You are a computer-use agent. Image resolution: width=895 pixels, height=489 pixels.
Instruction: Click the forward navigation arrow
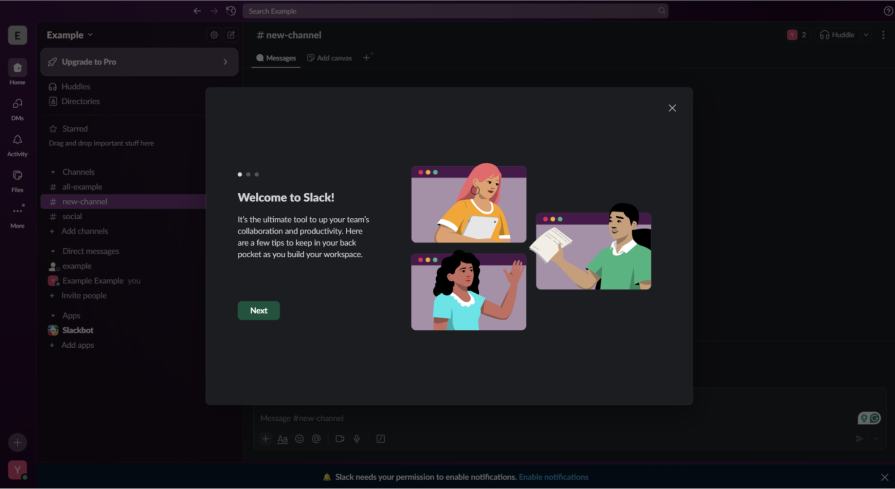[x=214, y=11]
